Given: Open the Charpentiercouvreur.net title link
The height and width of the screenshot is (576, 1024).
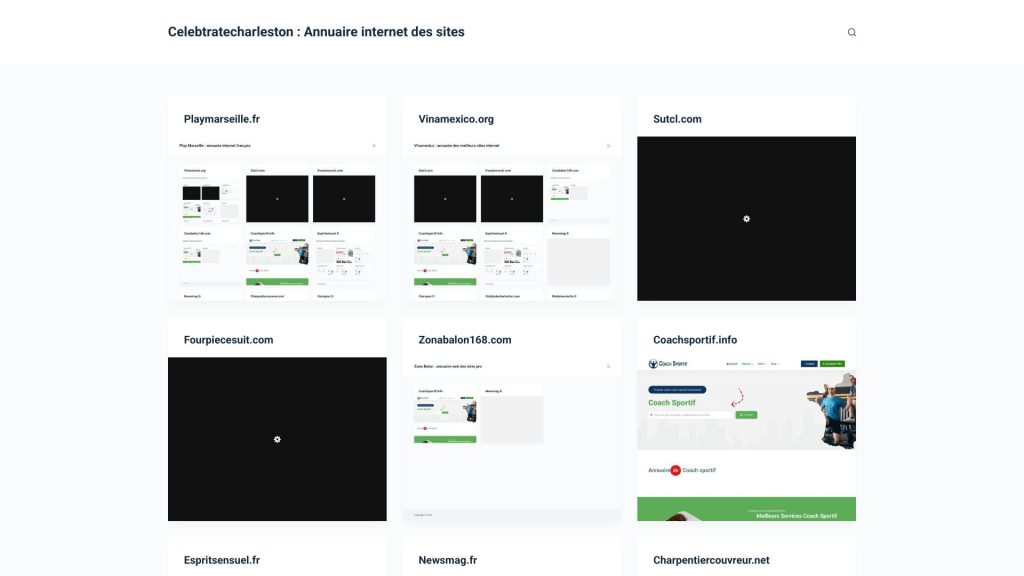Looking at the screenshot, I should [x=711, y=561].
